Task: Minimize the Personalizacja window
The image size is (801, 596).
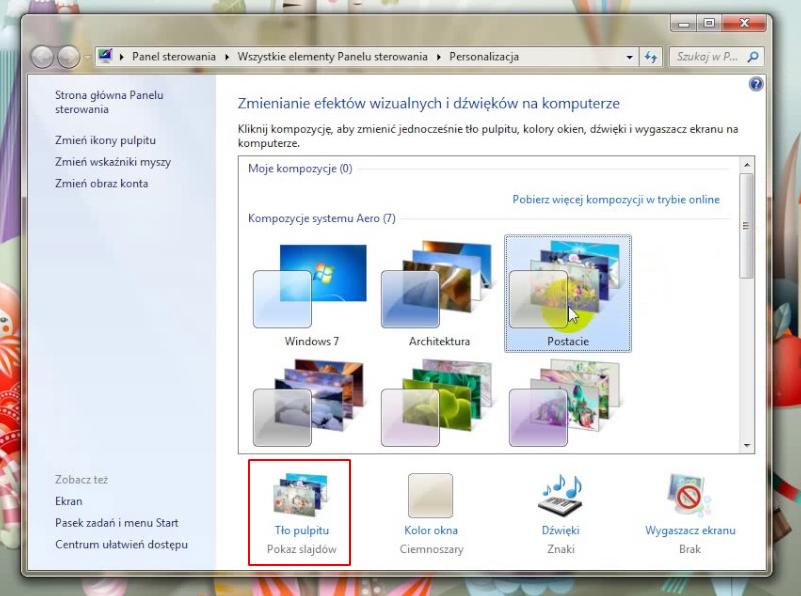Action: tap(684, 23)
